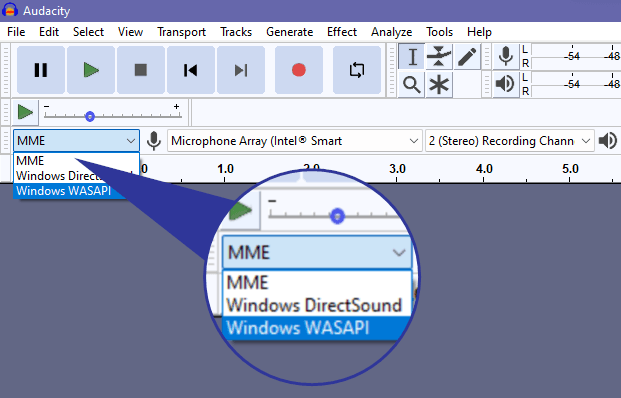Open the View menu
621x398 pixels.
tap(130, 32)
